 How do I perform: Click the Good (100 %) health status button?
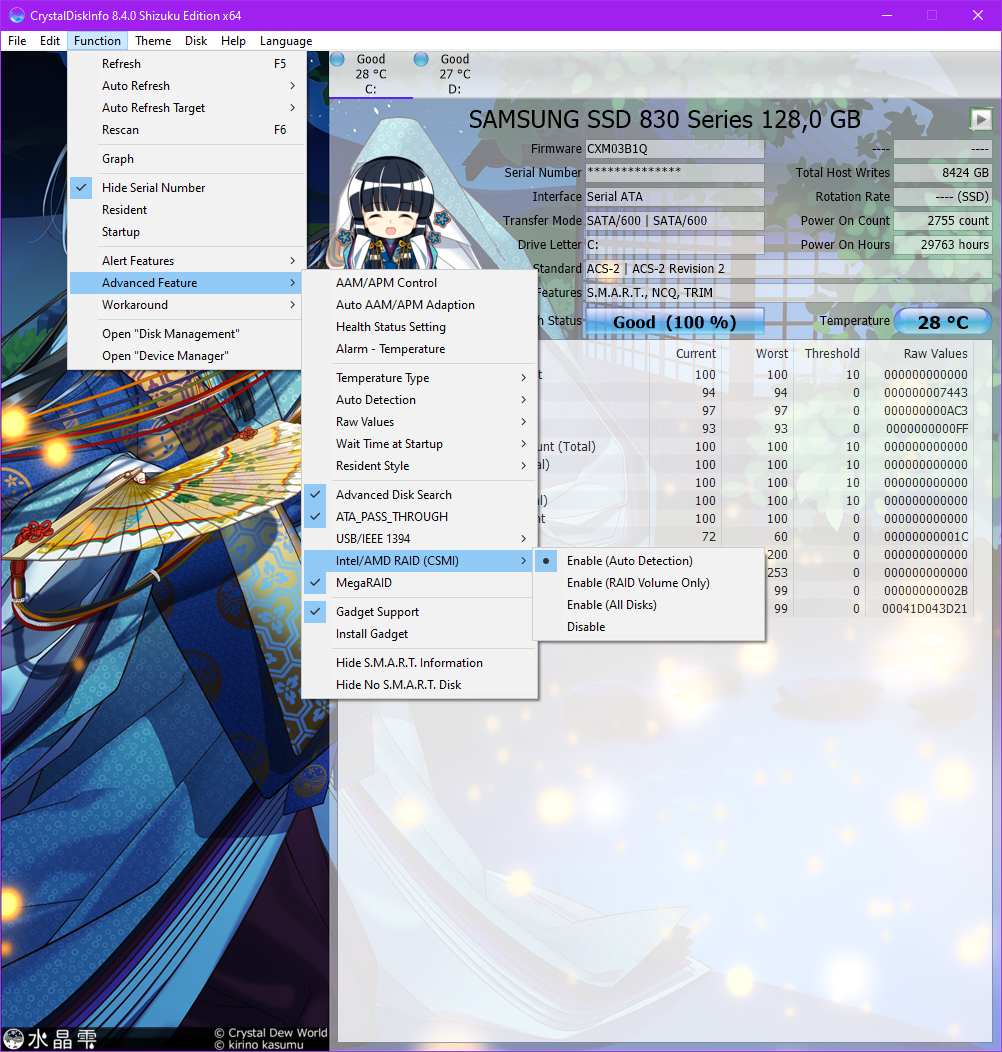pos(674,322)
